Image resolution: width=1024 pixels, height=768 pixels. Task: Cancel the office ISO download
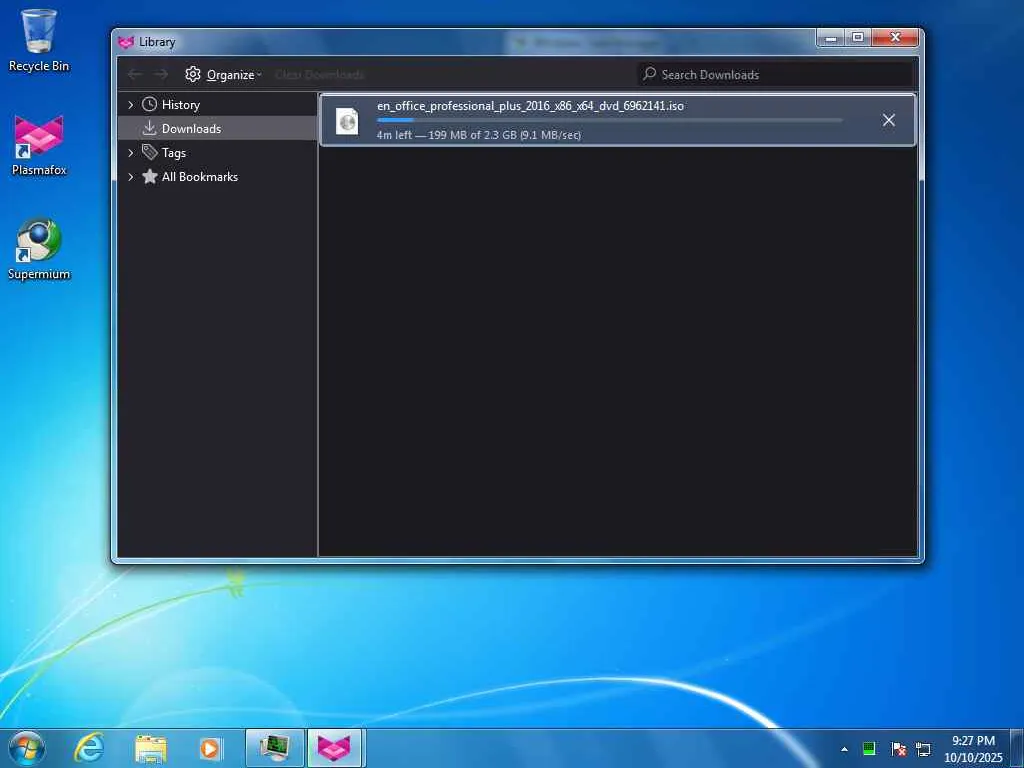point(889,120)
